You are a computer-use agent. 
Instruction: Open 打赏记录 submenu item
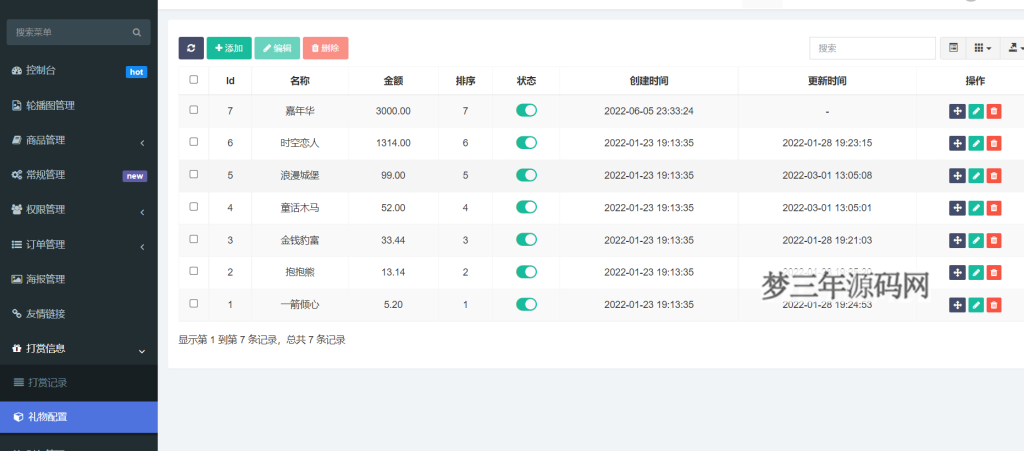point(78,383)
